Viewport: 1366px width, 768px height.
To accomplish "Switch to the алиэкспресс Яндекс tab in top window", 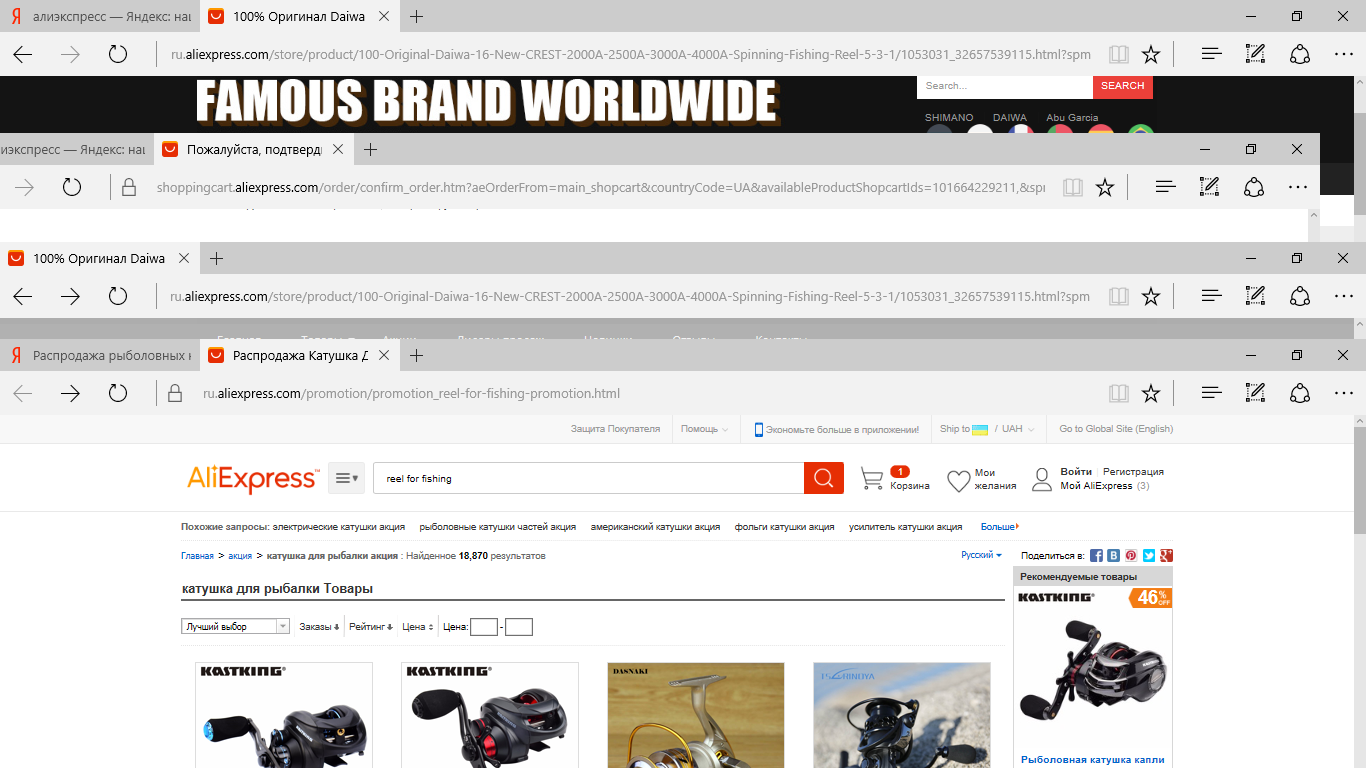I will [x=100, y=17].
